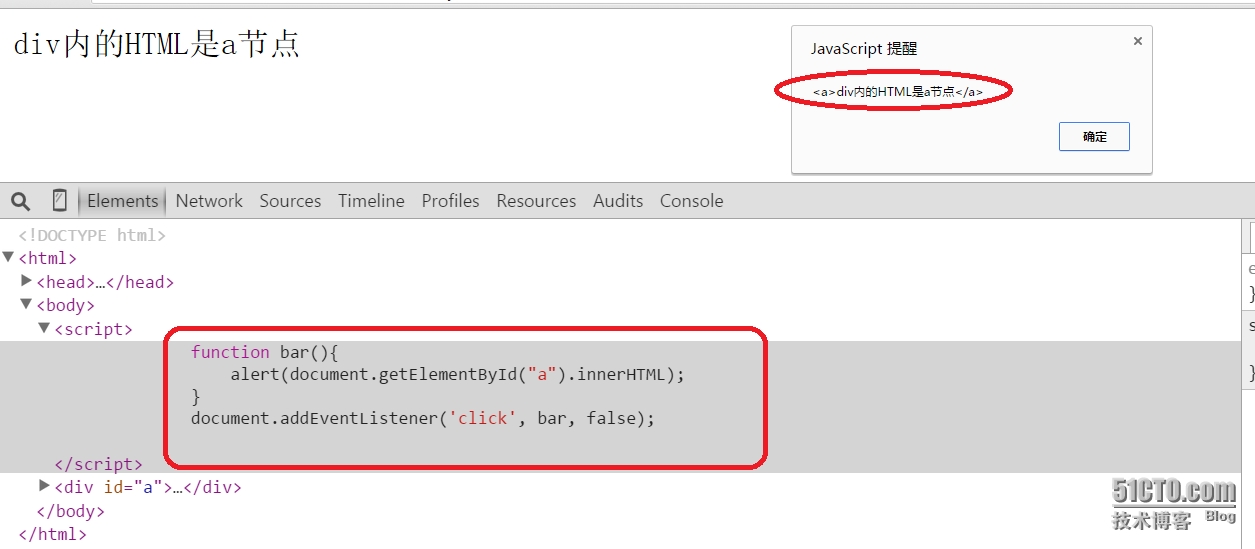Expand the div id="a" node triangle
This screenshot has height=549, width=1255.
tap(45, 486)
